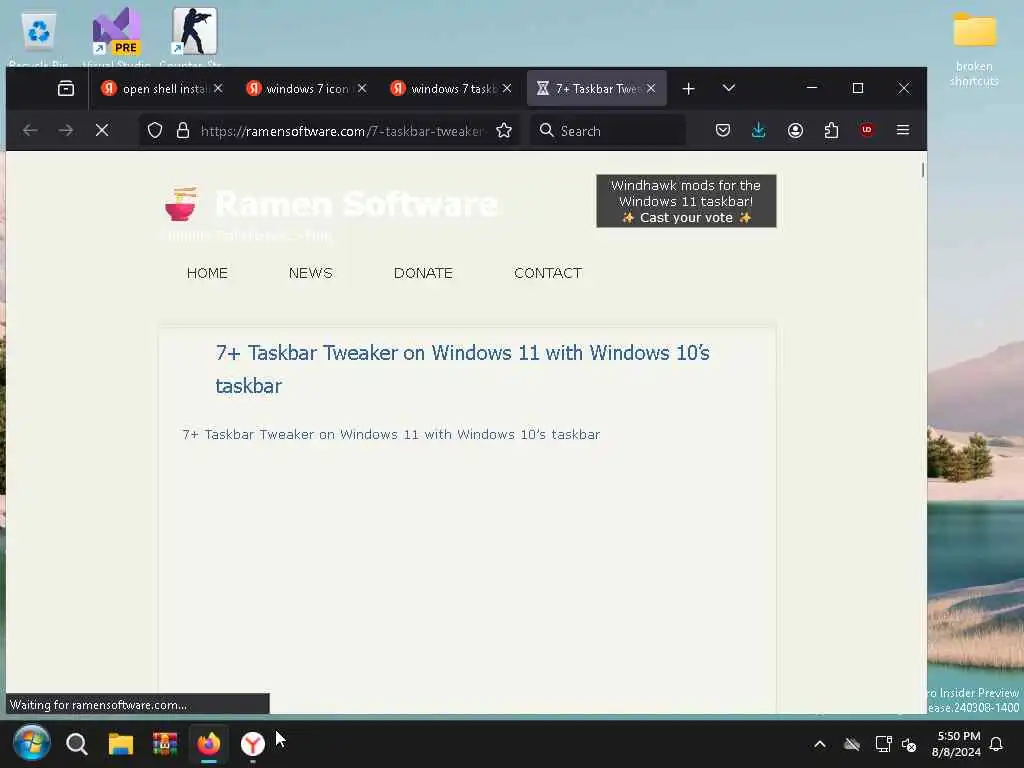1024x768 pixels.
Task: Open the notifications bell
Action: (x=997, y=744)
